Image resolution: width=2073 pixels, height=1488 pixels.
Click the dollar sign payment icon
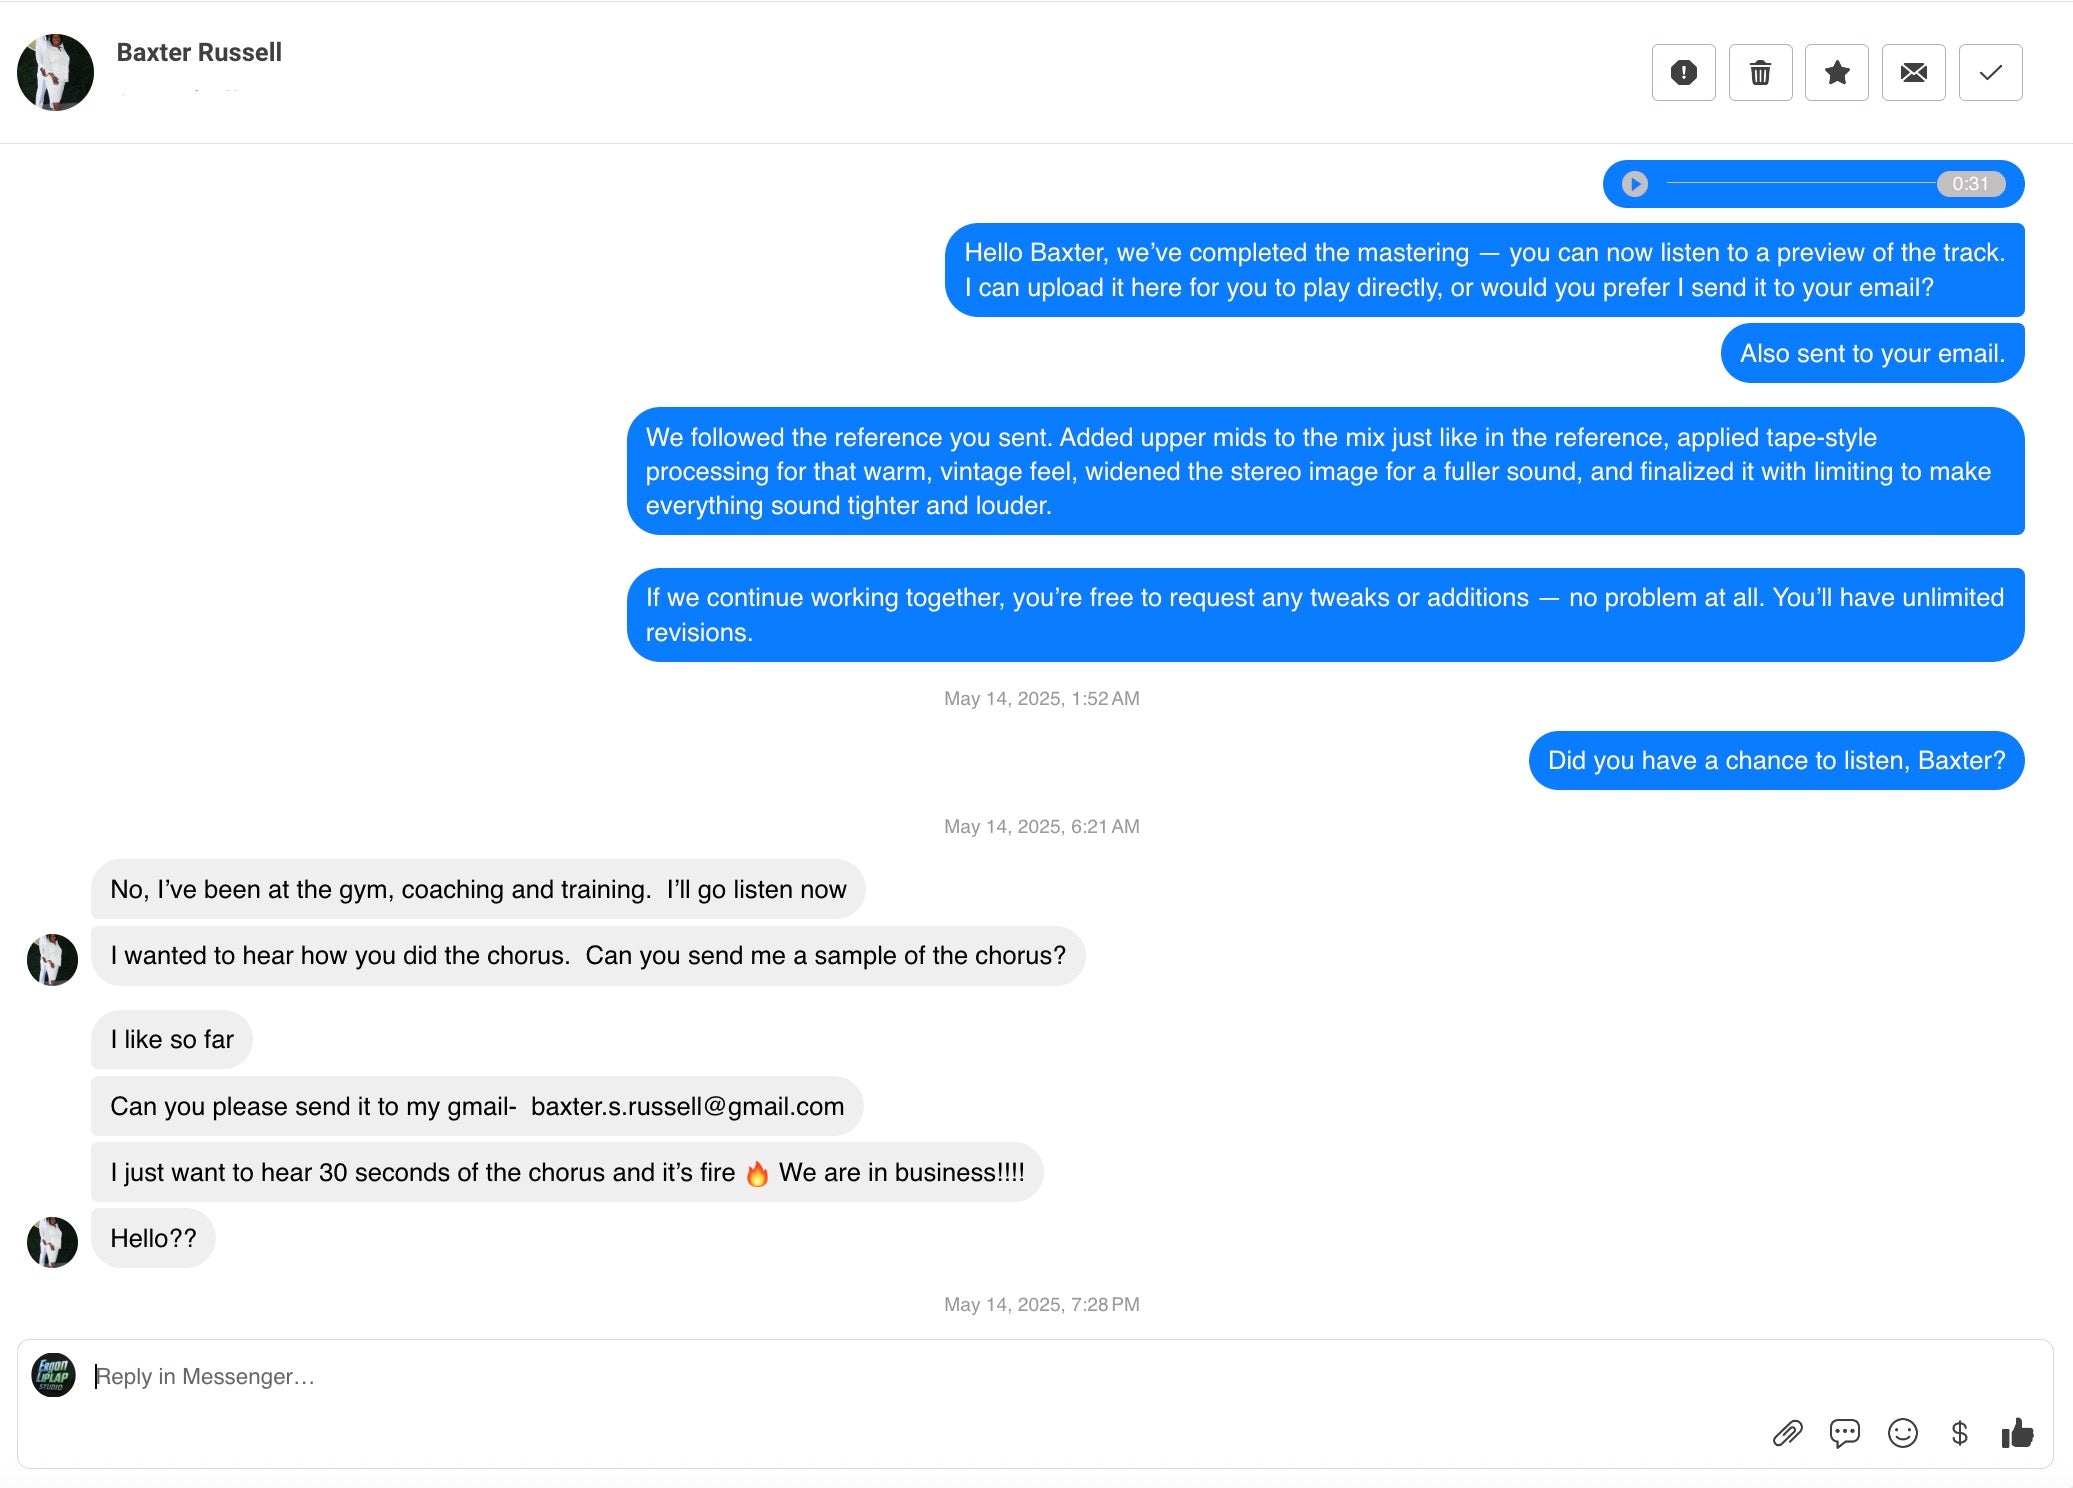click(x=1959, y=1433)
